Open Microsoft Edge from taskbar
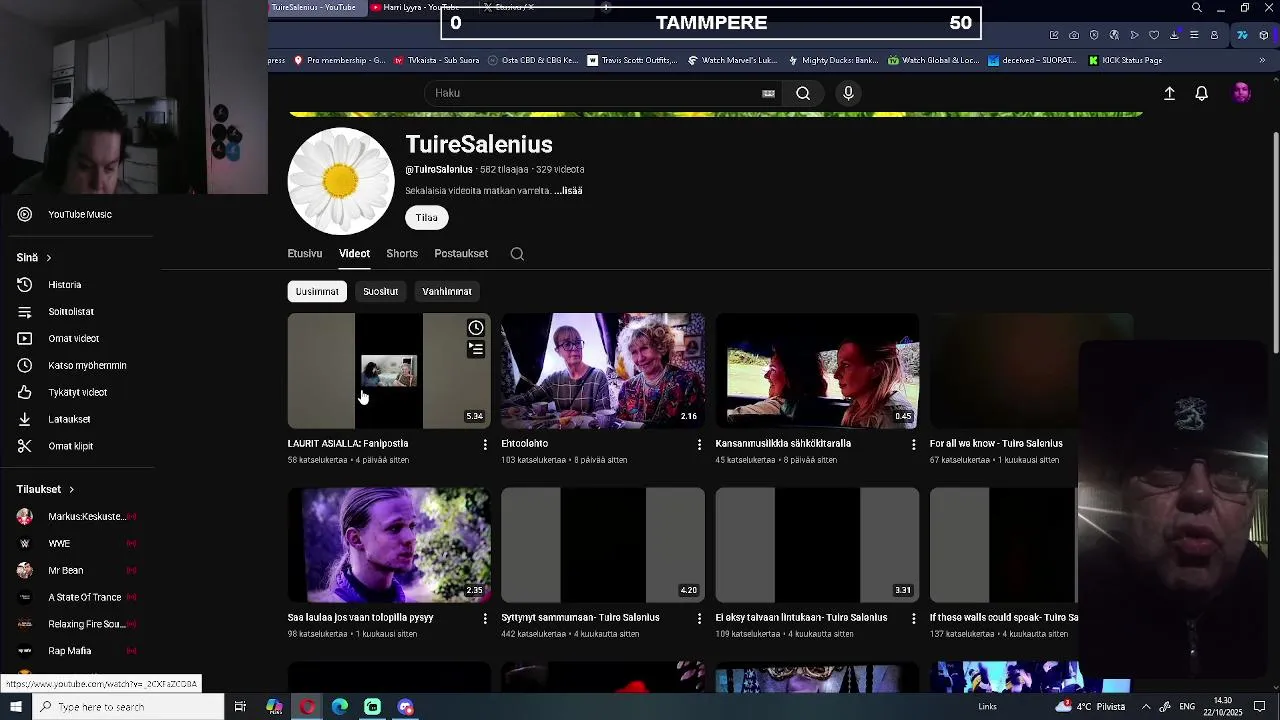This screenshot has width=1280, height=720. (x=340, y=707)
